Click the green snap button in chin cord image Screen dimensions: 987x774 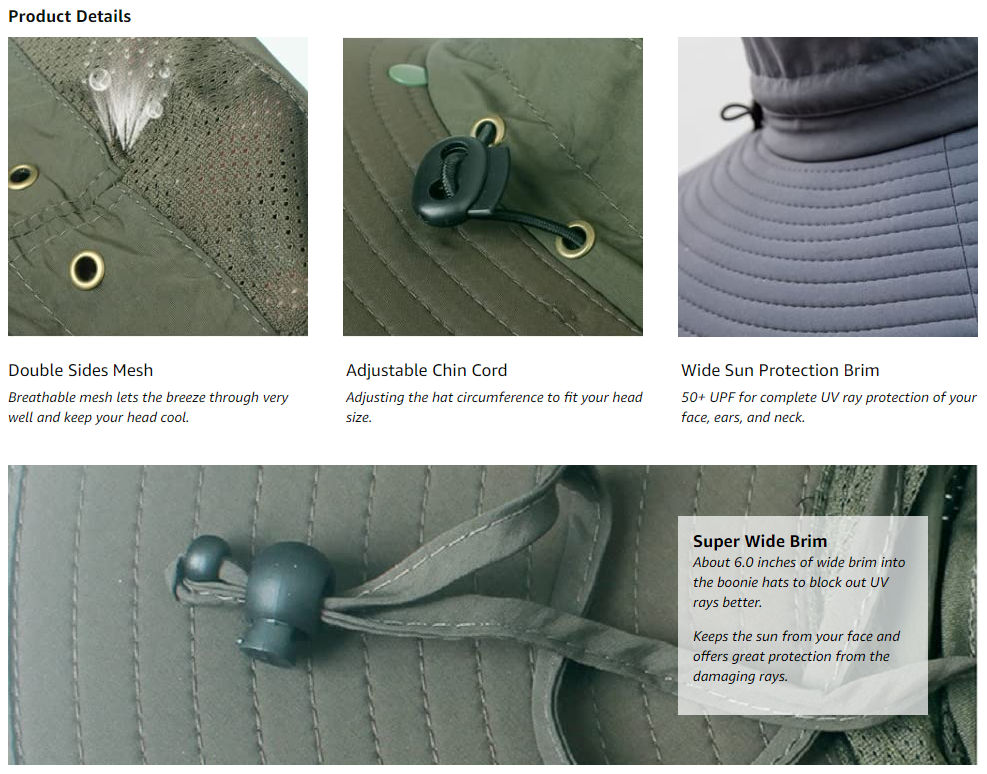(407, 74)
